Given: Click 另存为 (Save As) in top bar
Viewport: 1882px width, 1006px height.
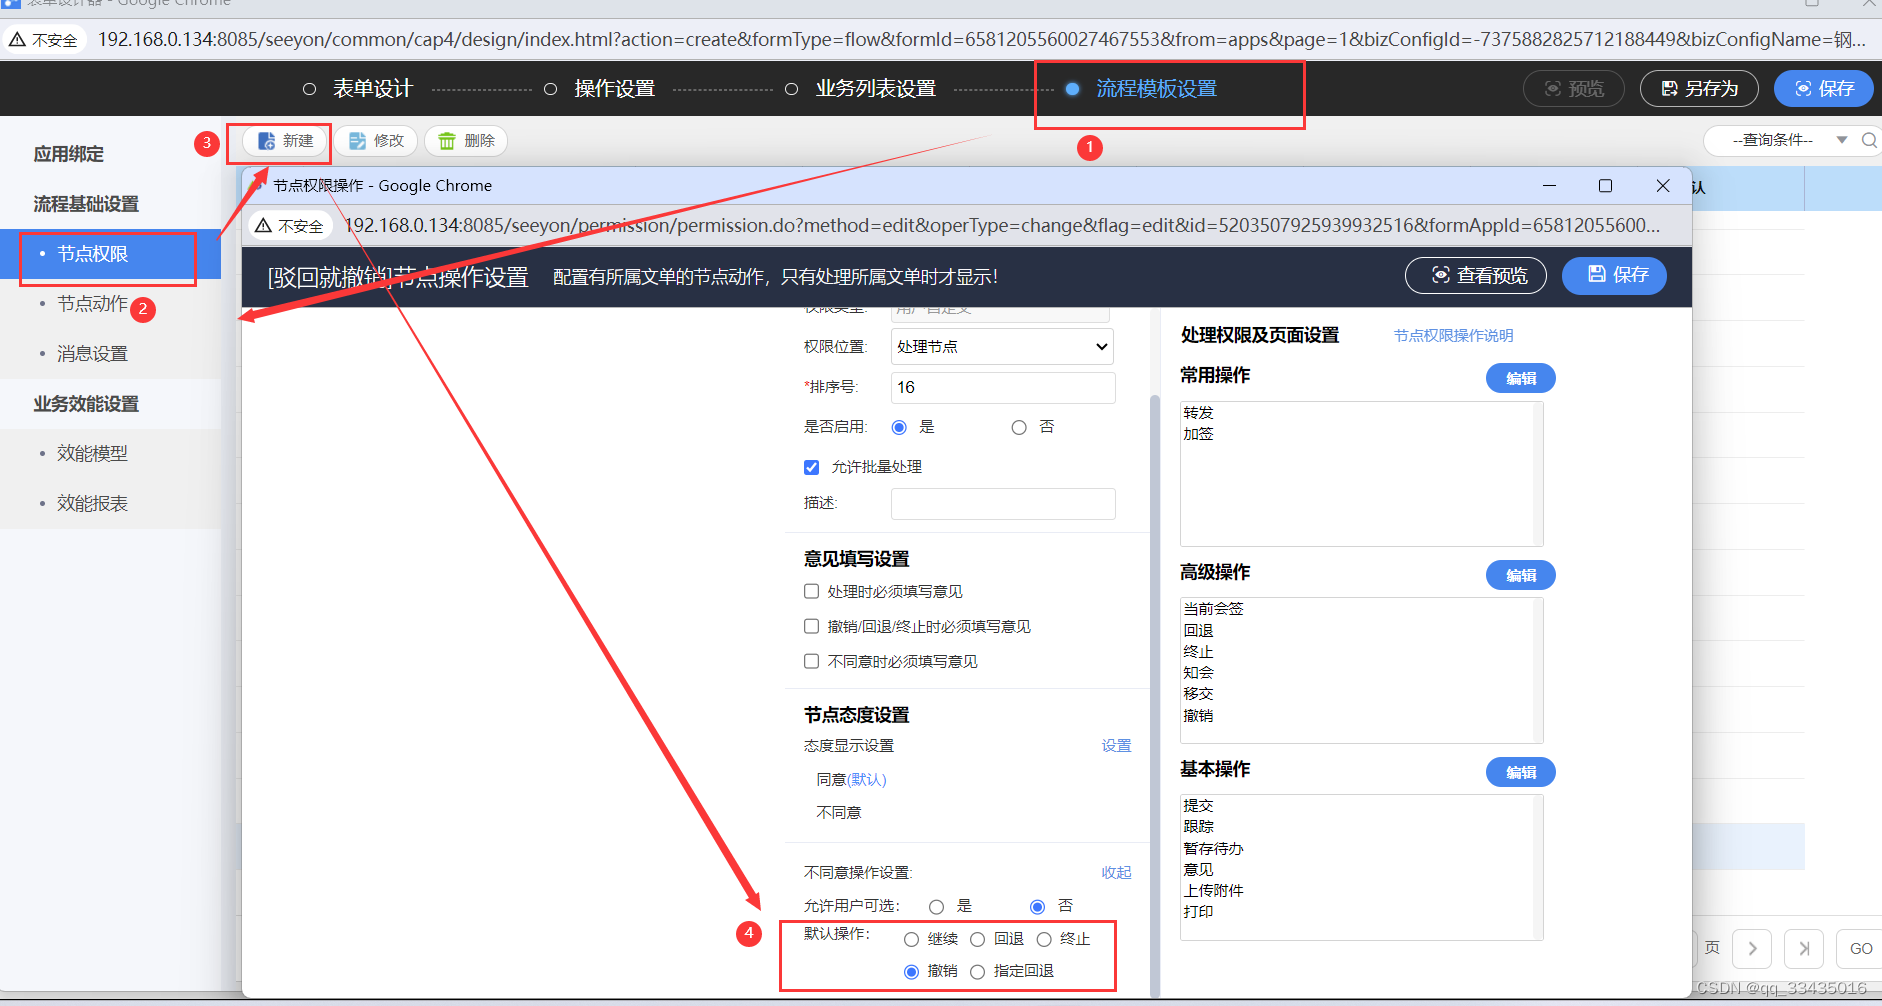Looking at the screenshot, I should click(x=1699, y=89).
